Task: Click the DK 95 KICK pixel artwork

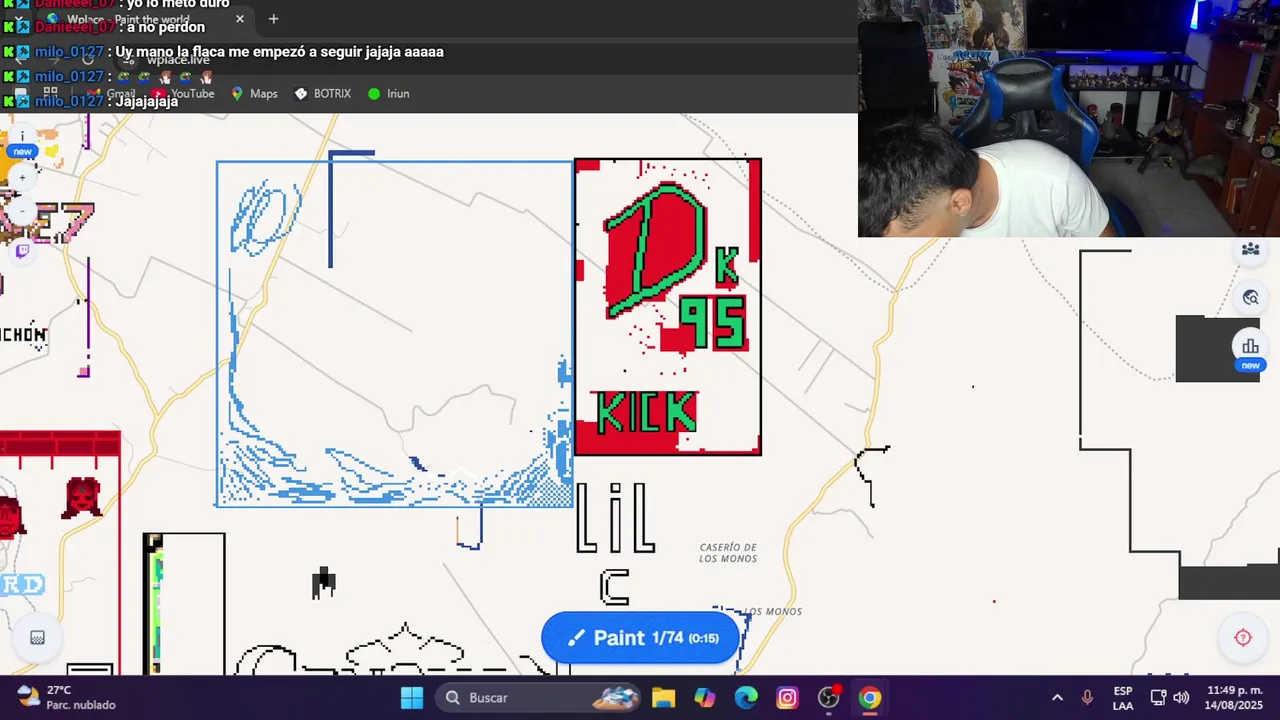Action: point(668,307)
